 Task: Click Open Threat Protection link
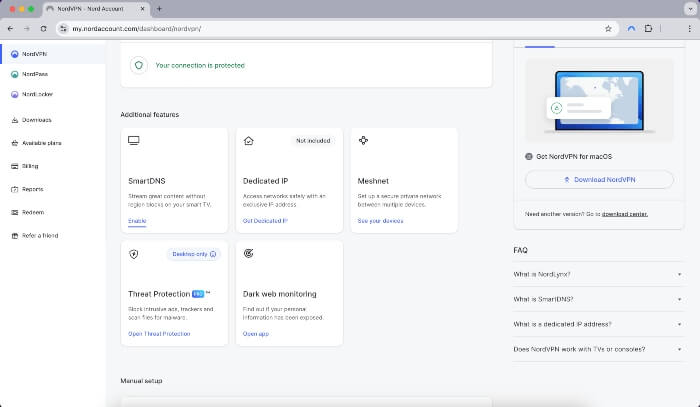click(159, 334)
